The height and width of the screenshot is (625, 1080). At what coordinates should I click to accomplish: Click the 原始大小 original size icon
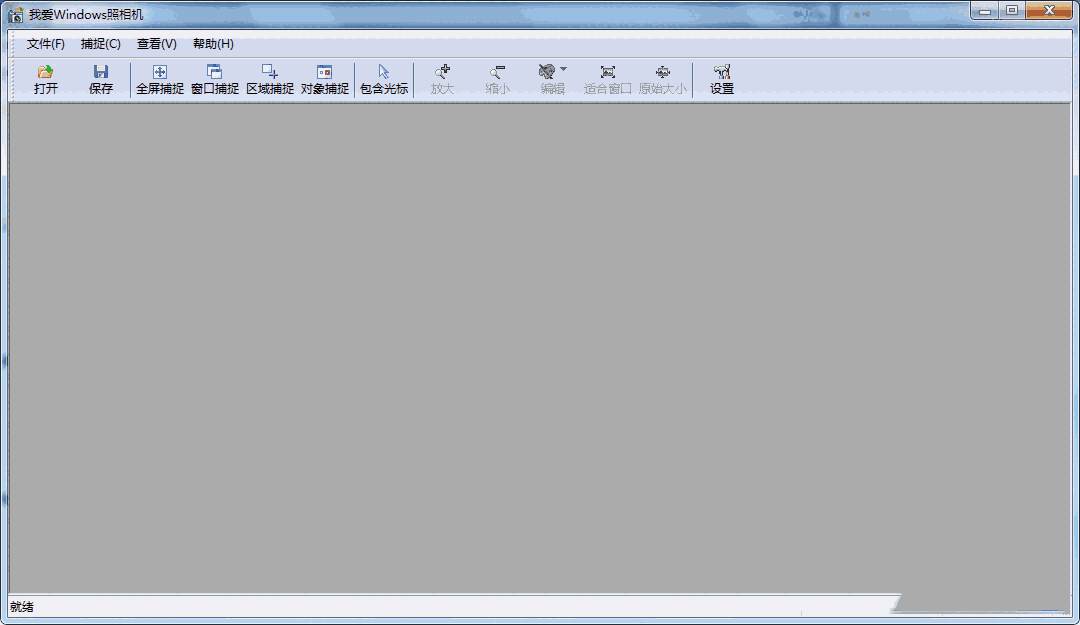pyautogui.click(x=663, y=80)
